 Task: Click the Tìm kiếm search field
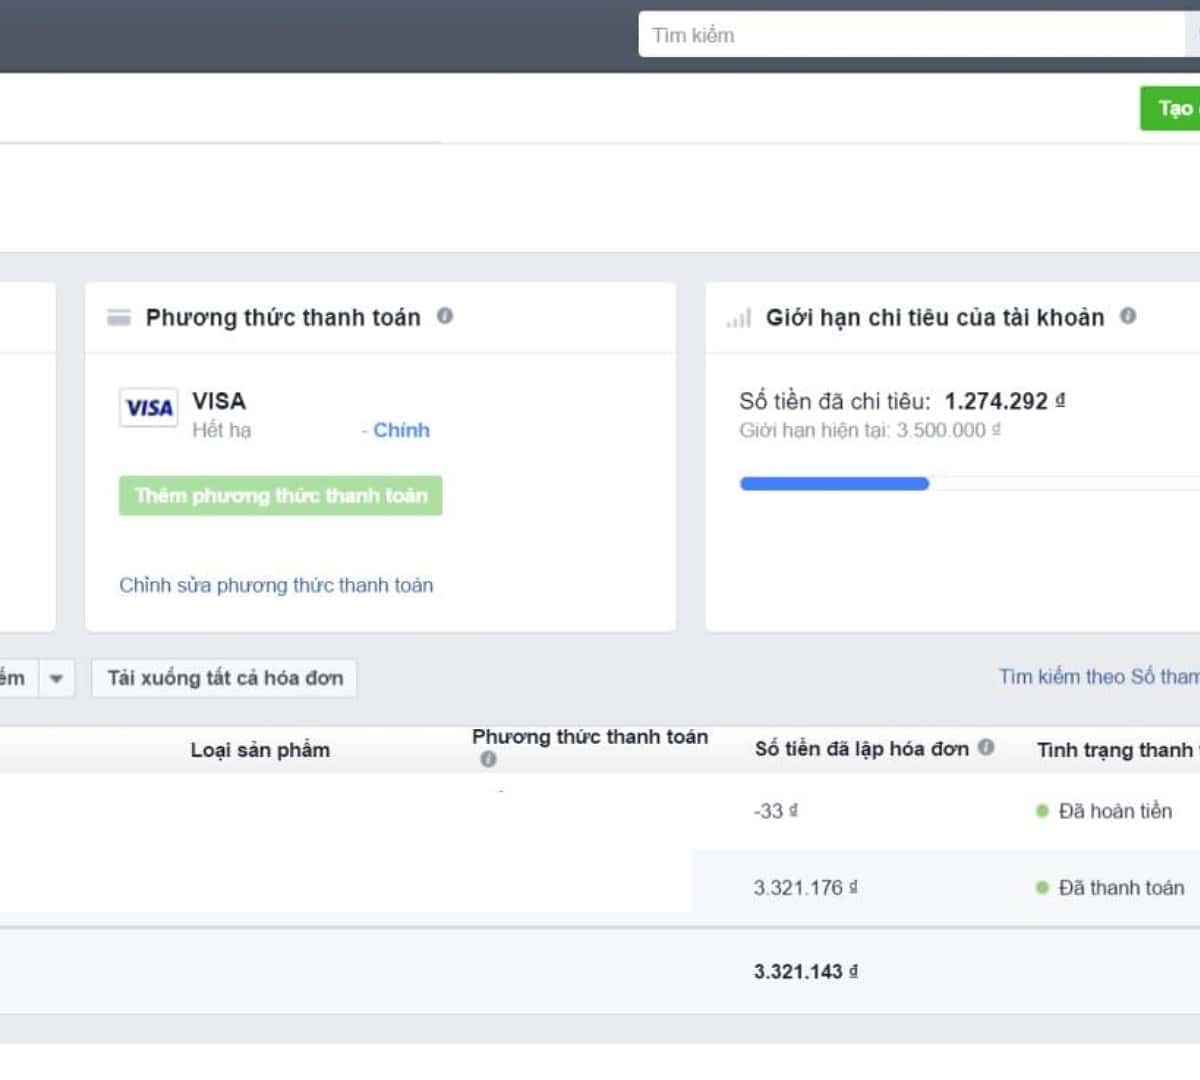click(x=910, y=35)
